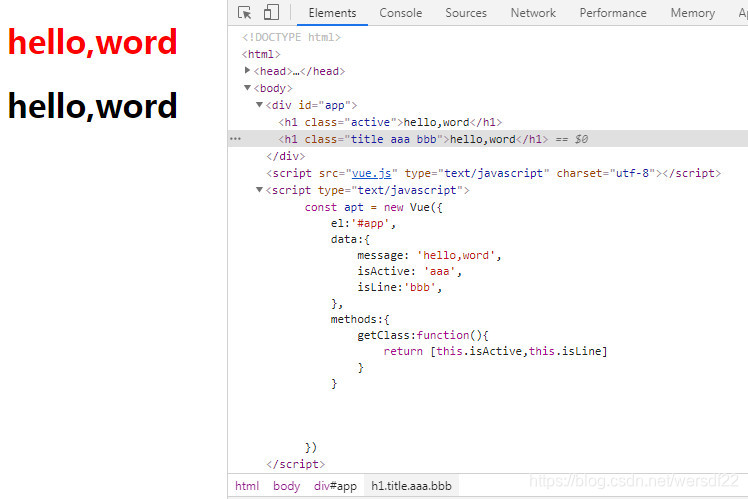The width and height of the screenshot is (748, 499).
Task: Select the h1.title.aaa.bbb breadcrumb
Action: (411, 486)
